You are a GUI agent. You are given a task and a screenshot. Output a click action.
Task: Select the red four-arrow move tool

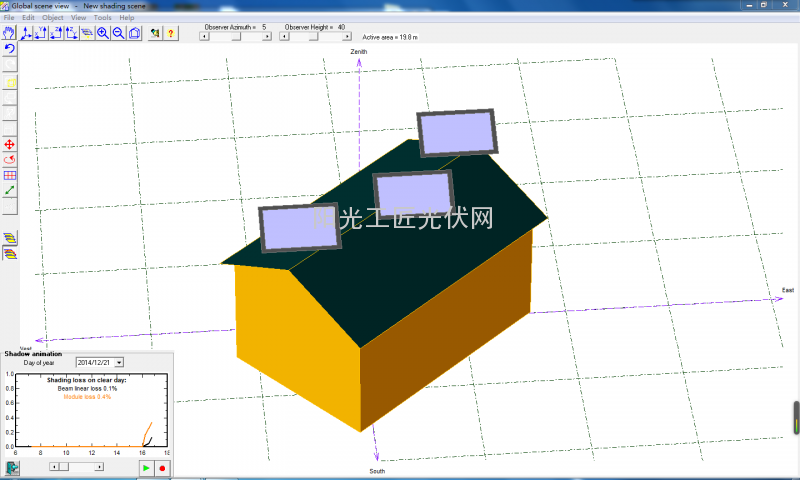10,145
